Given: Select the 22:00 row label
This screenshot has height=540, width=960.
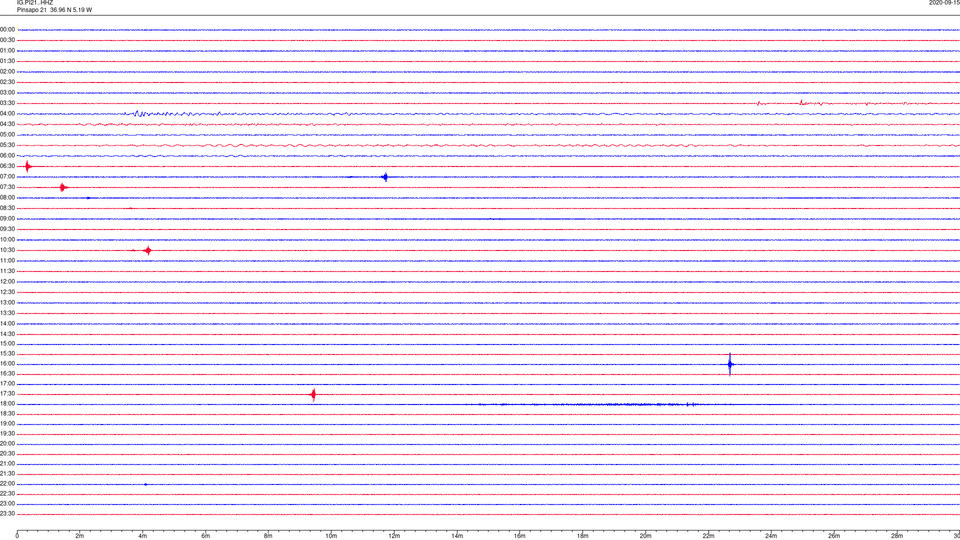Looking at the screenshot, I should 8,484.
